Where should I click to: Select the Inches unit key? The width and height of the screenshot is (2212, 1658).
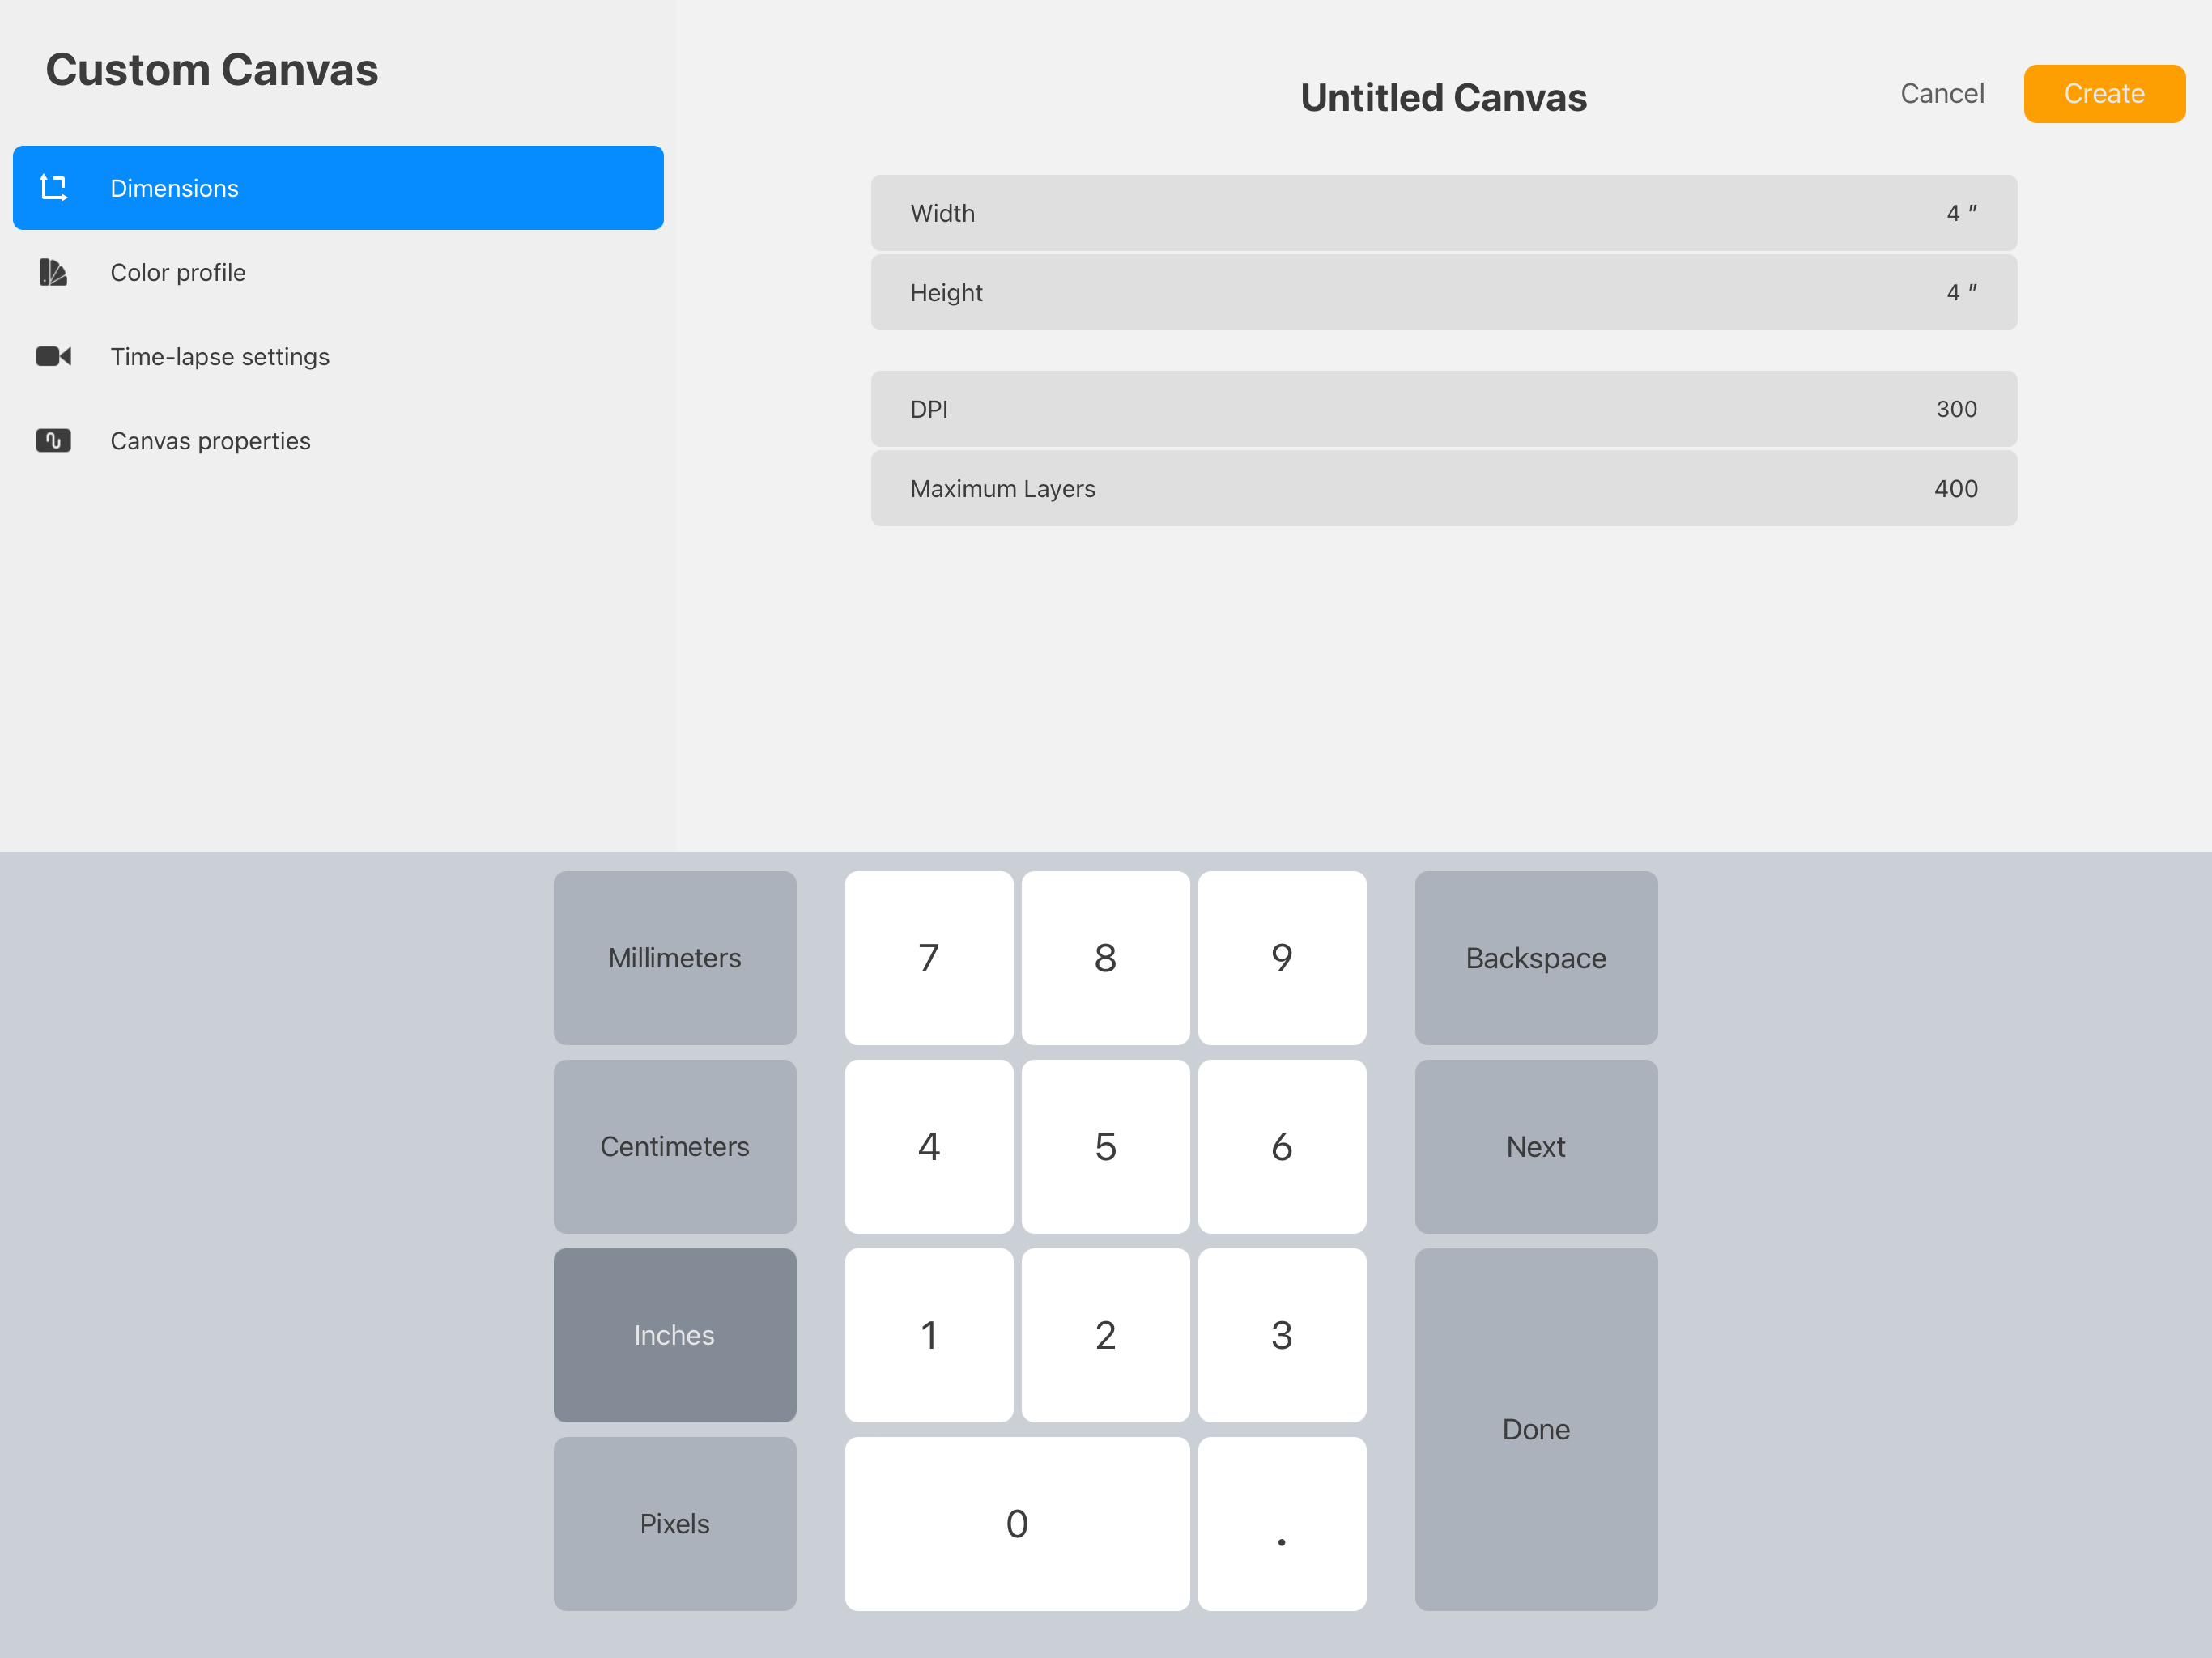click(x=675, y=1334)
